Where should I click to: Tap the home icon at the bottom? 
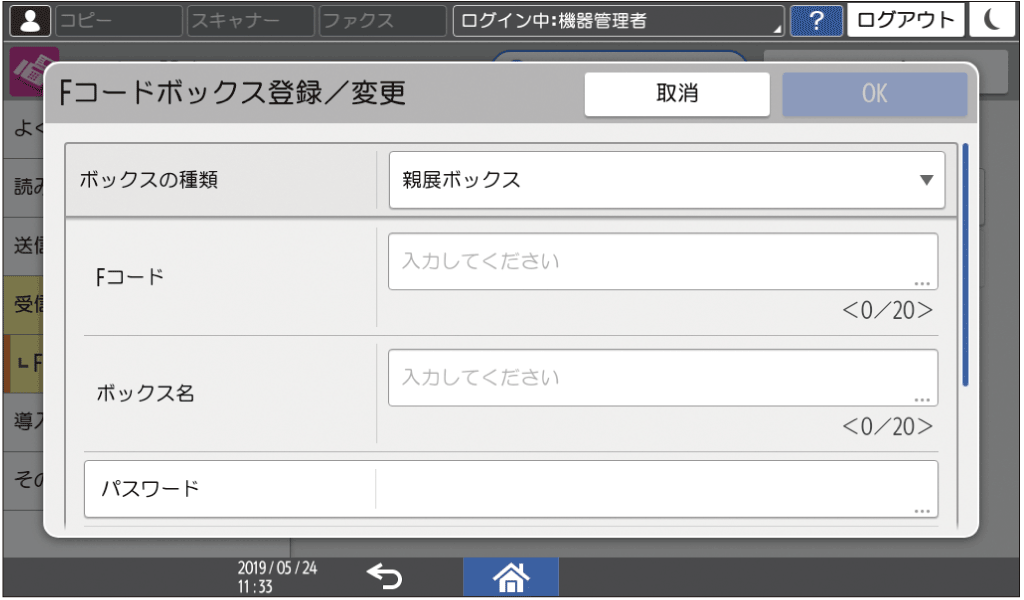click(x=510, y=576)
